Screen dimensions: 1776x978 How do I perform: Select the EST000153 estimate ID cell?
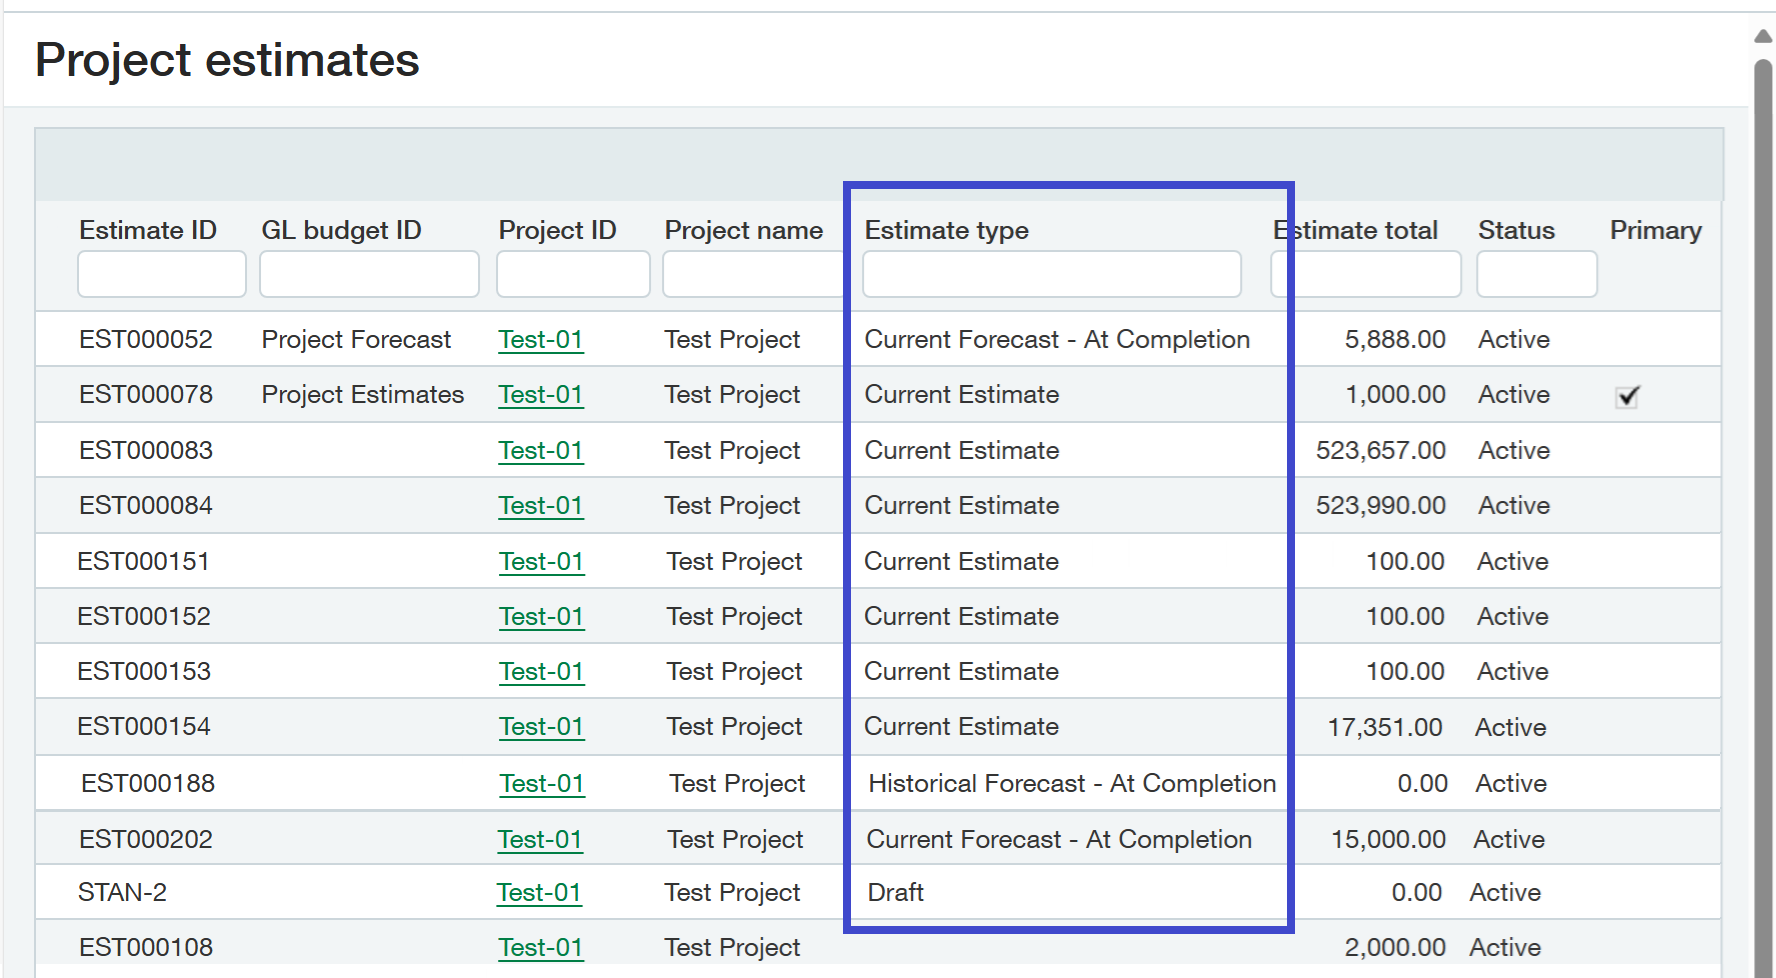(144, 672)
